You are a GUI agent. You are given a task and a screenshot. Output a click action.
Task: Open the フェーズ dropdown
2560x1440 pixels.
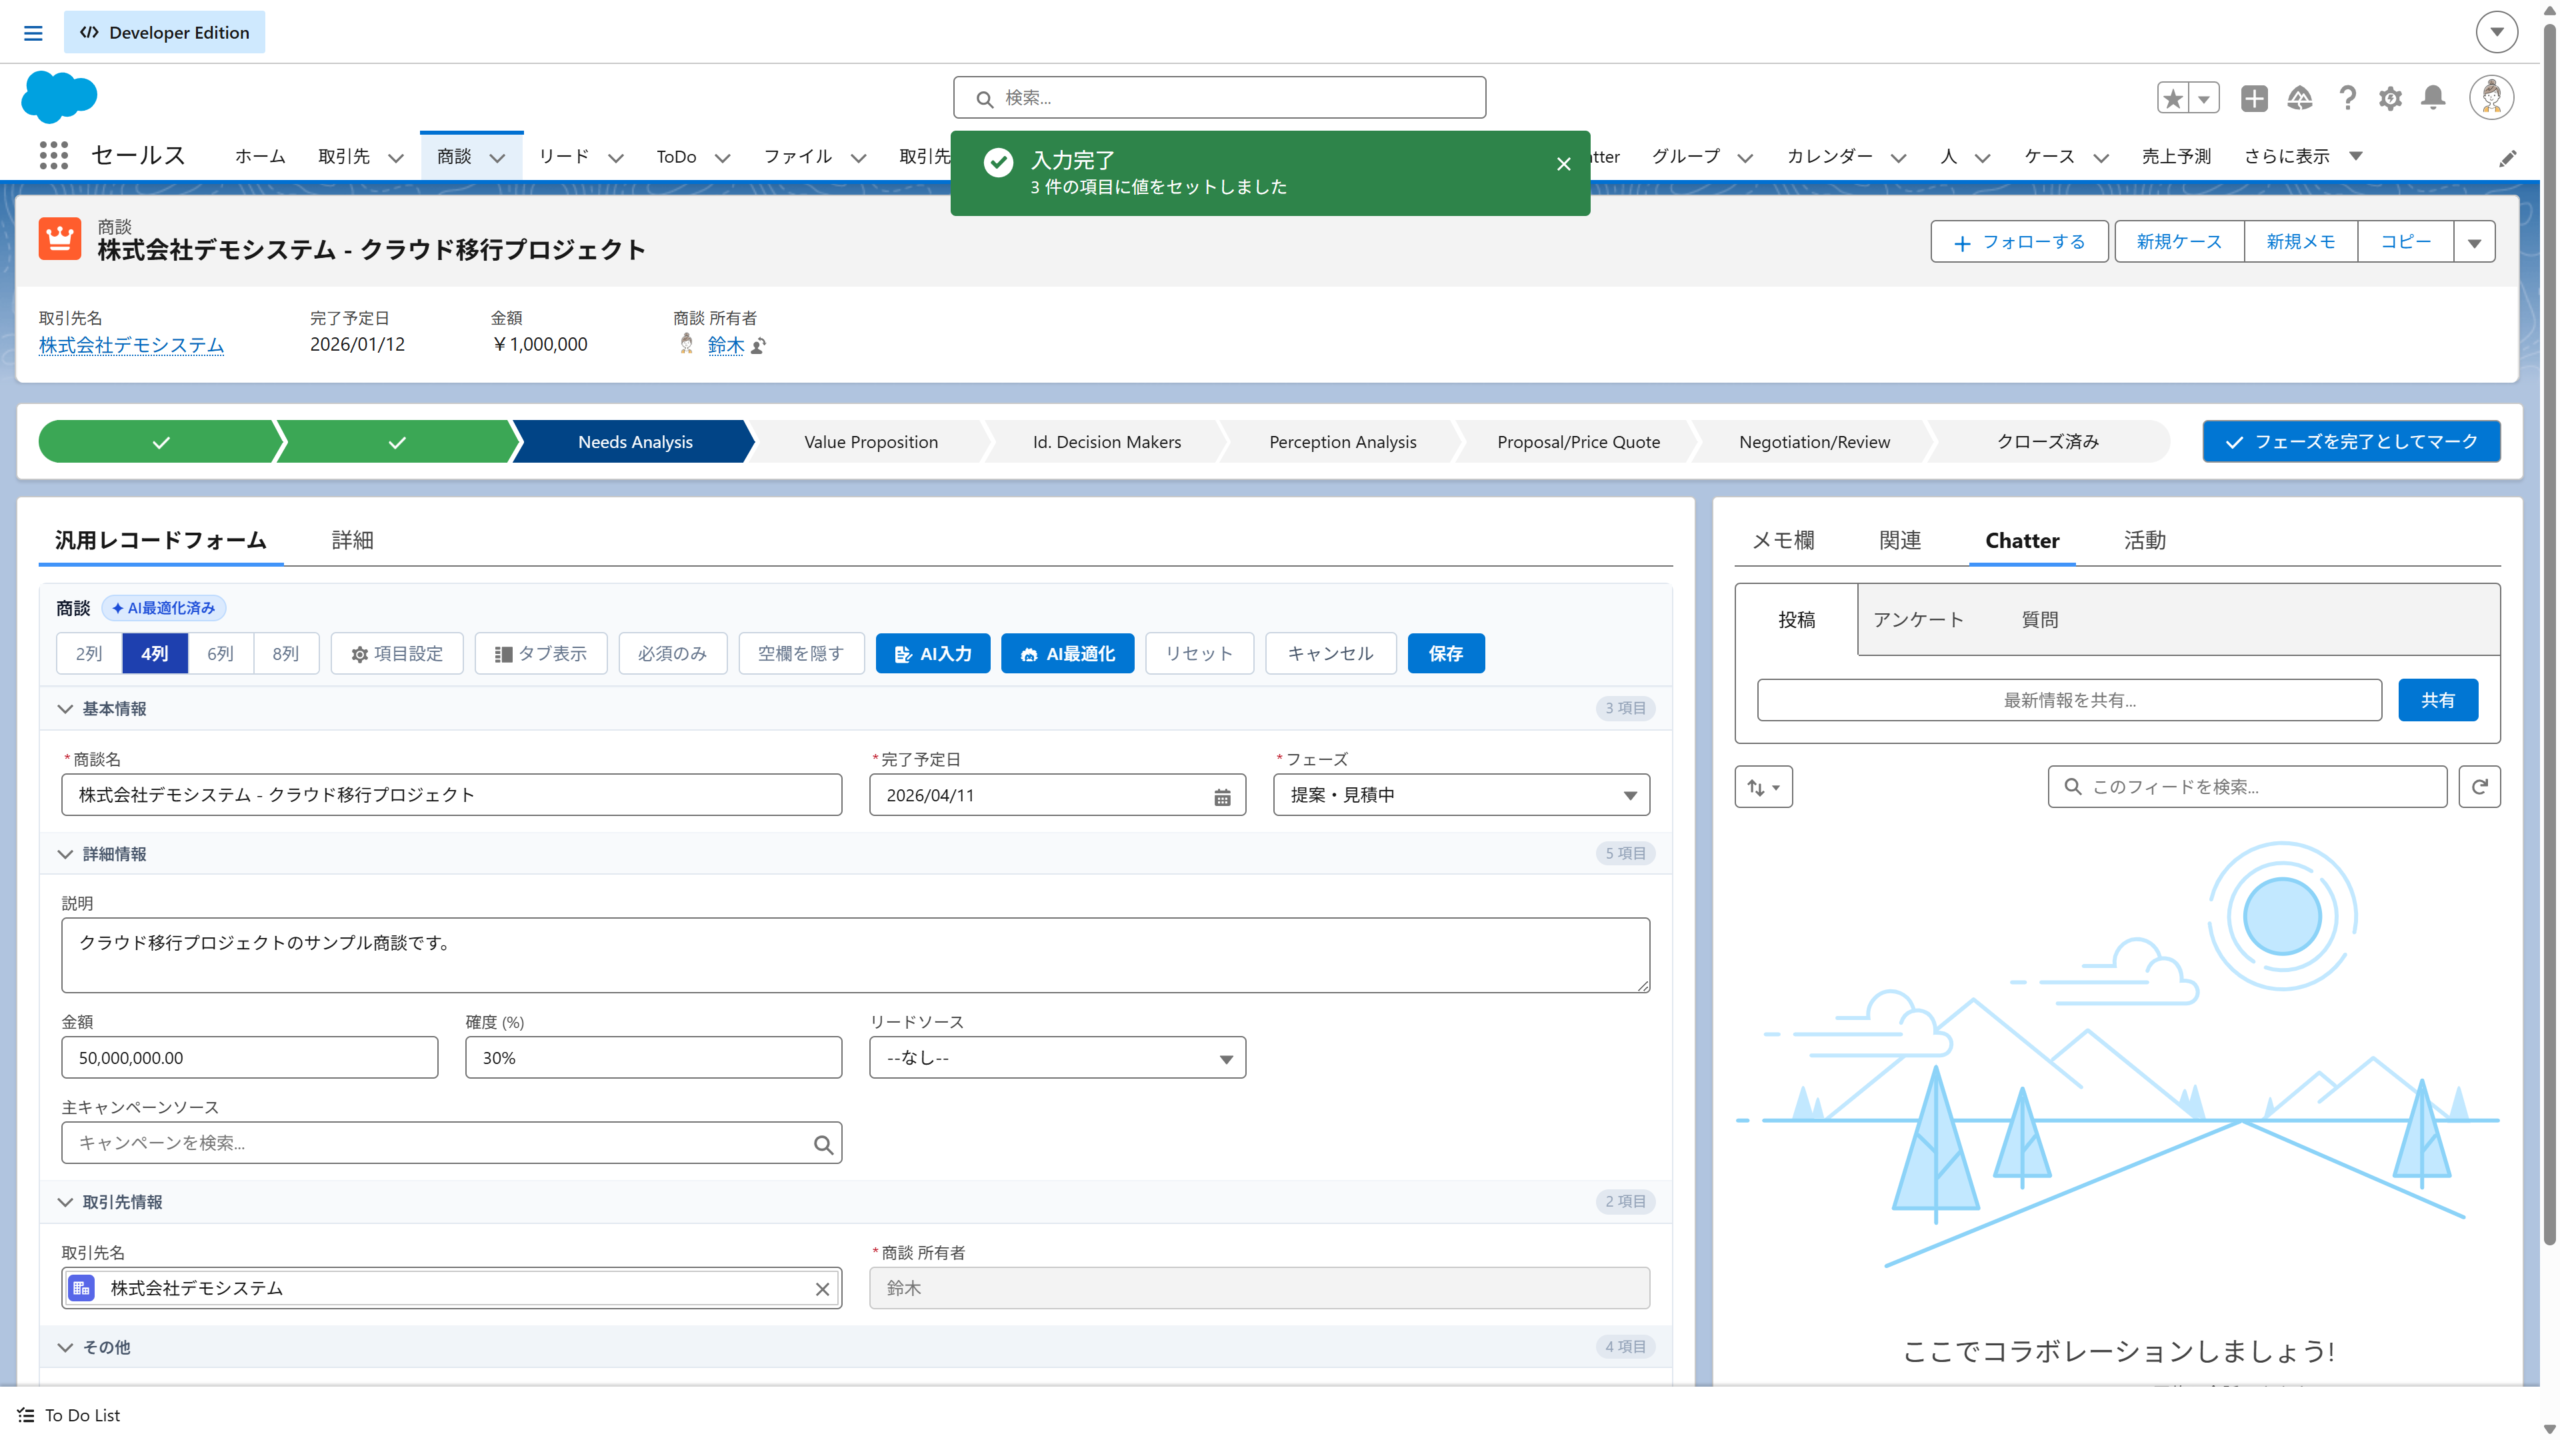(1461, 795)
